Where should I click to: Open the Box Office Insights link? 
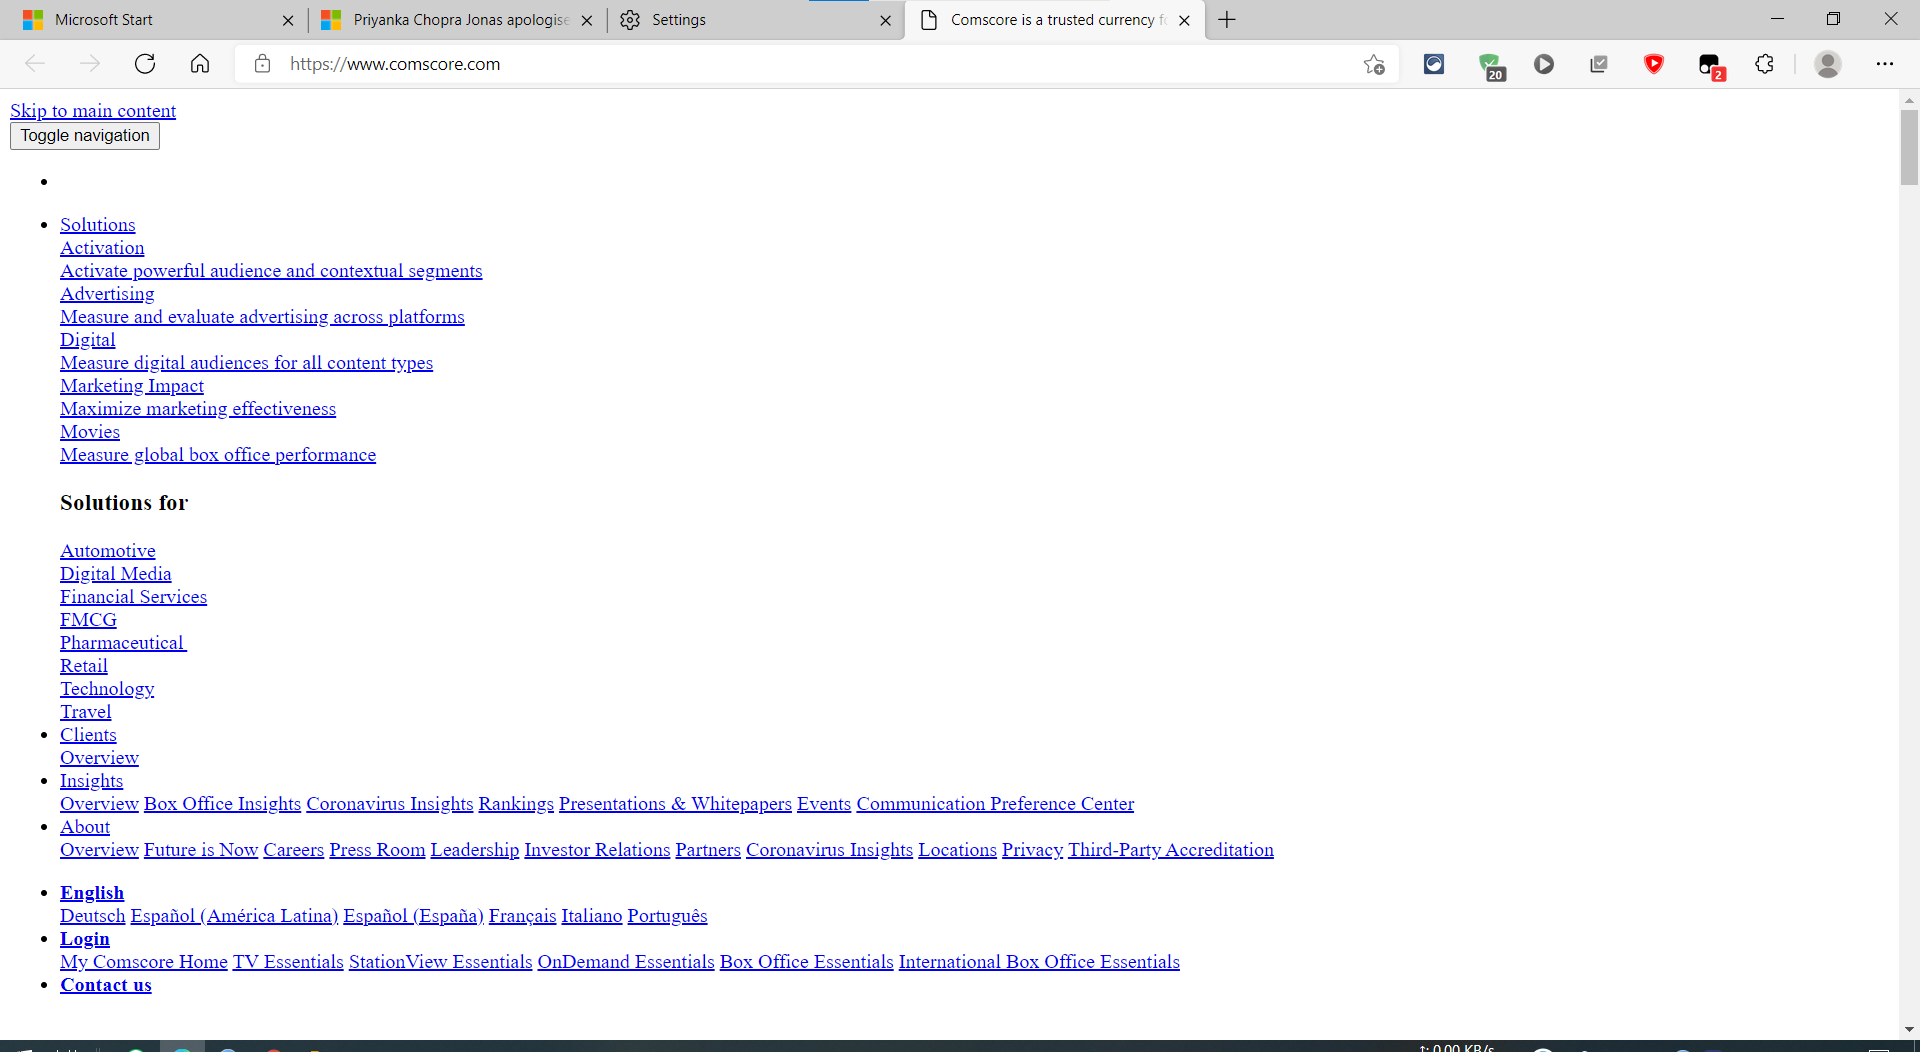click(x=221, y=803)
